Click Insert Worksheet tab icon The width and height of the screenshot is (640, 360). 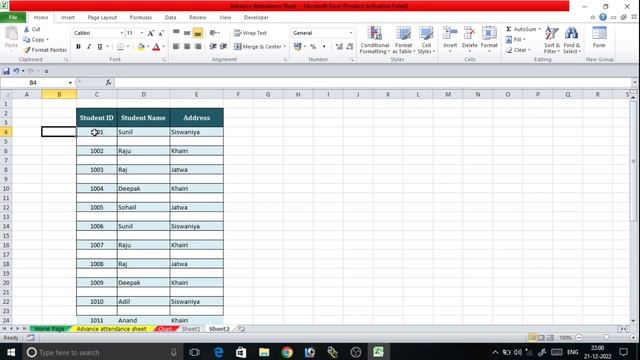(242, 329)
